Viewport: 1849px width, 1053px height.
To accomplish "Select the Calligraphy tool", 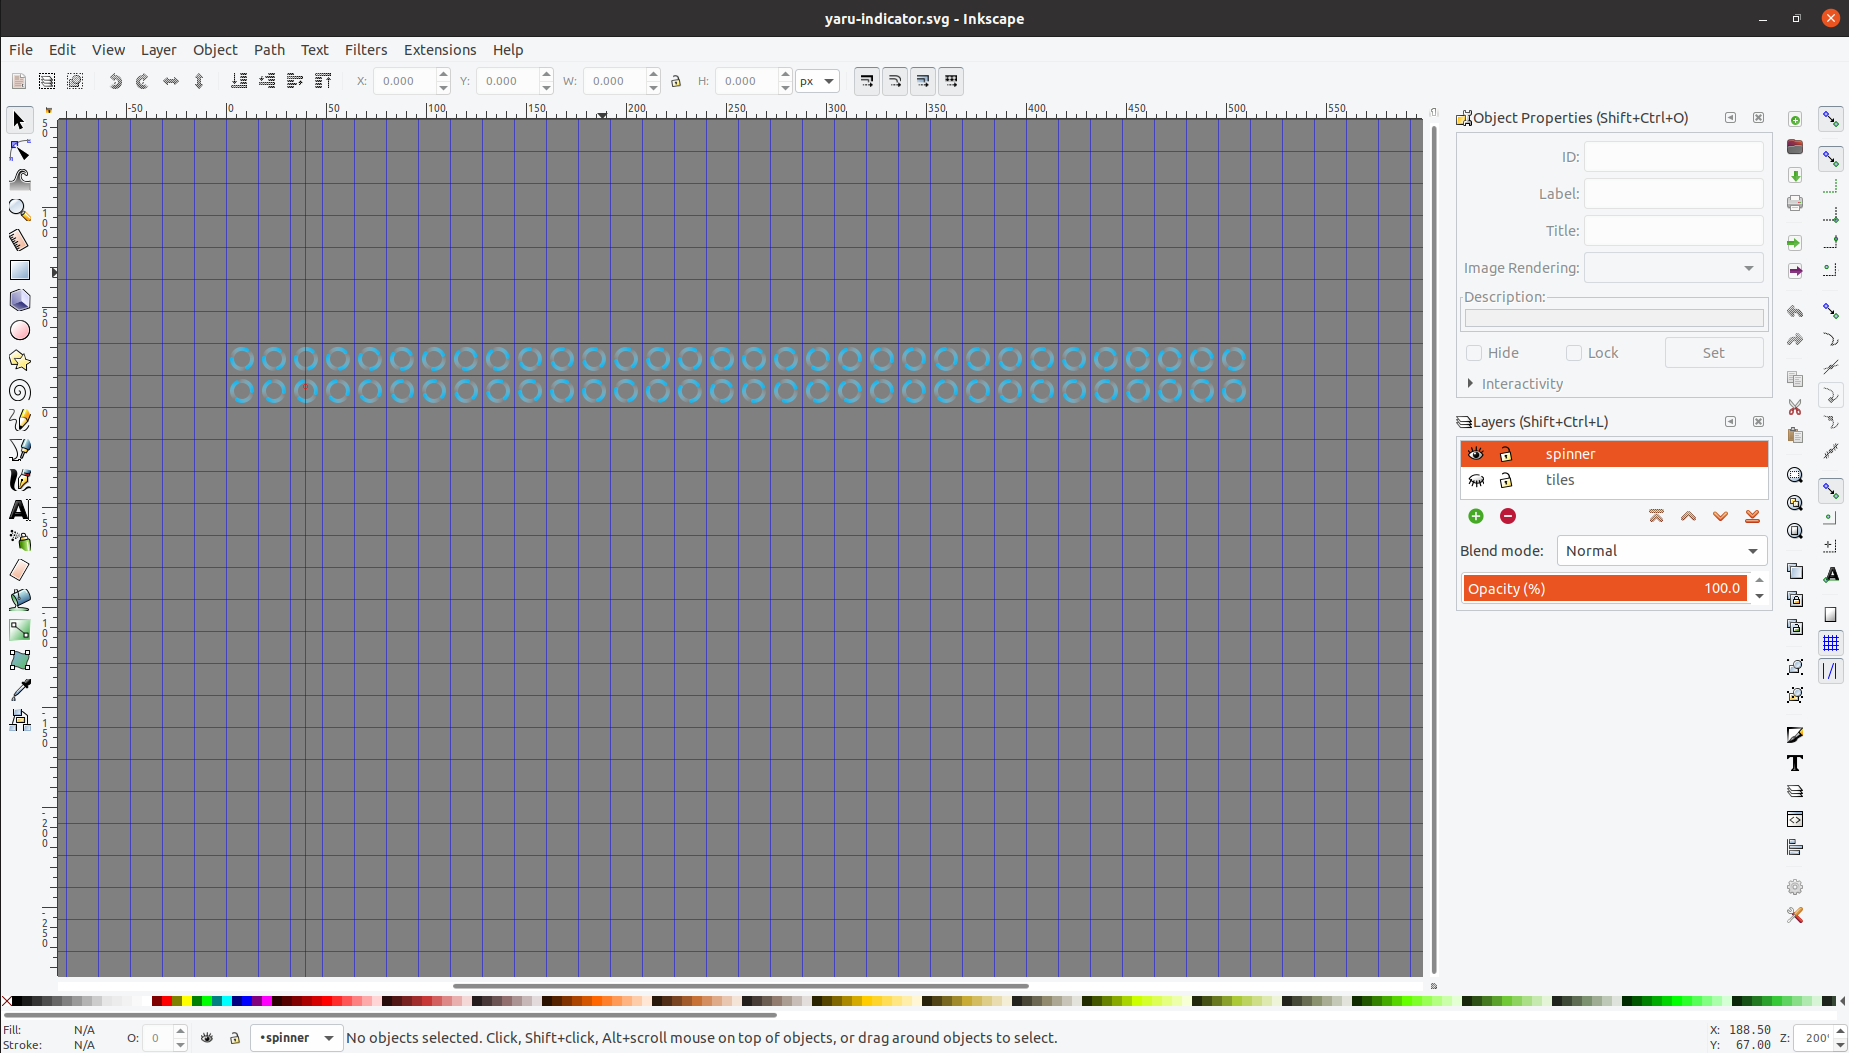I will point(19,480).
